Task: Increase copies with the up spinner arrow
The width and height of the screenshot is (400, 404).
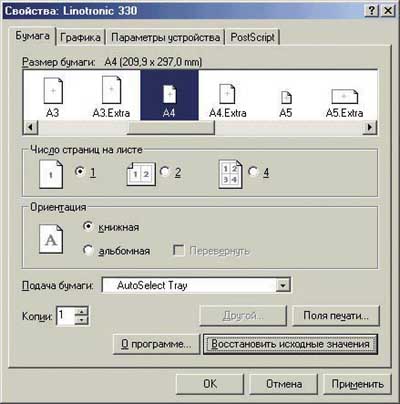Action: (82, 312)
